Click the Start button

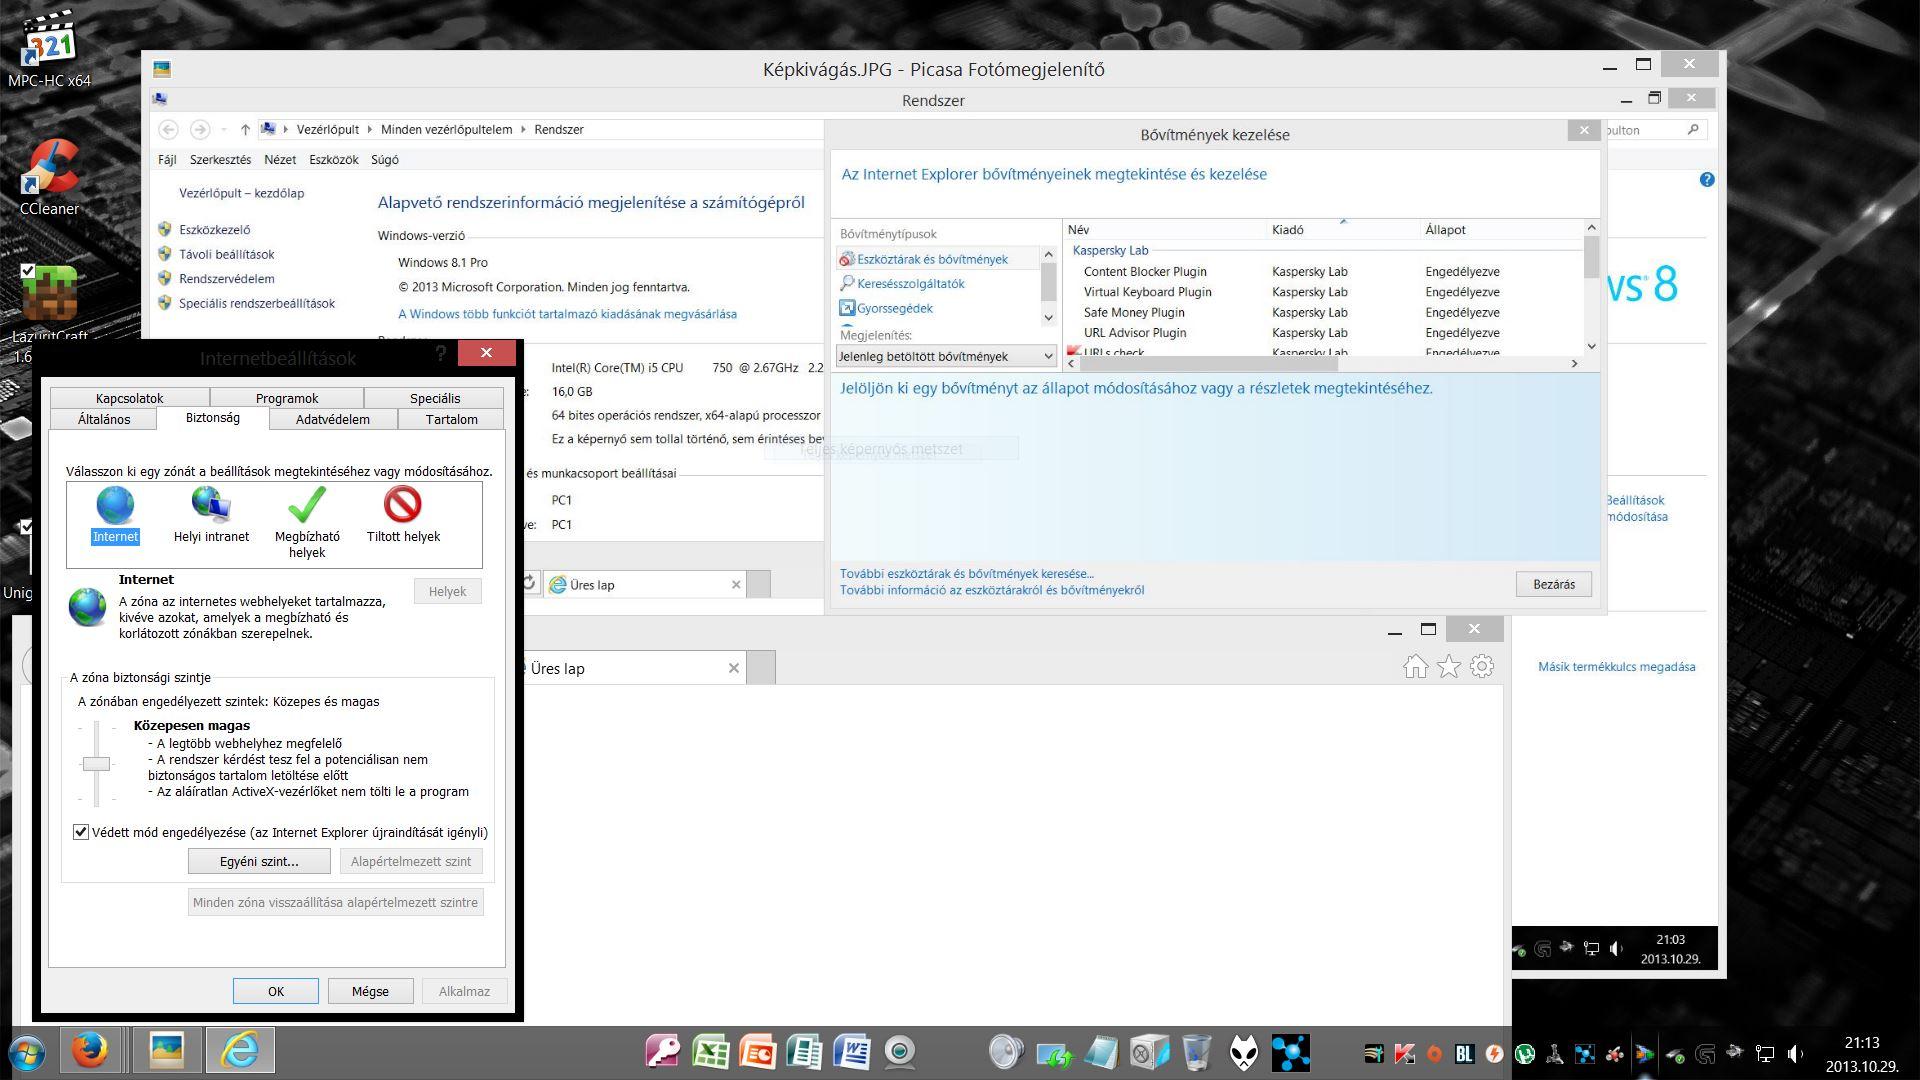click(x=27, y=1053)
